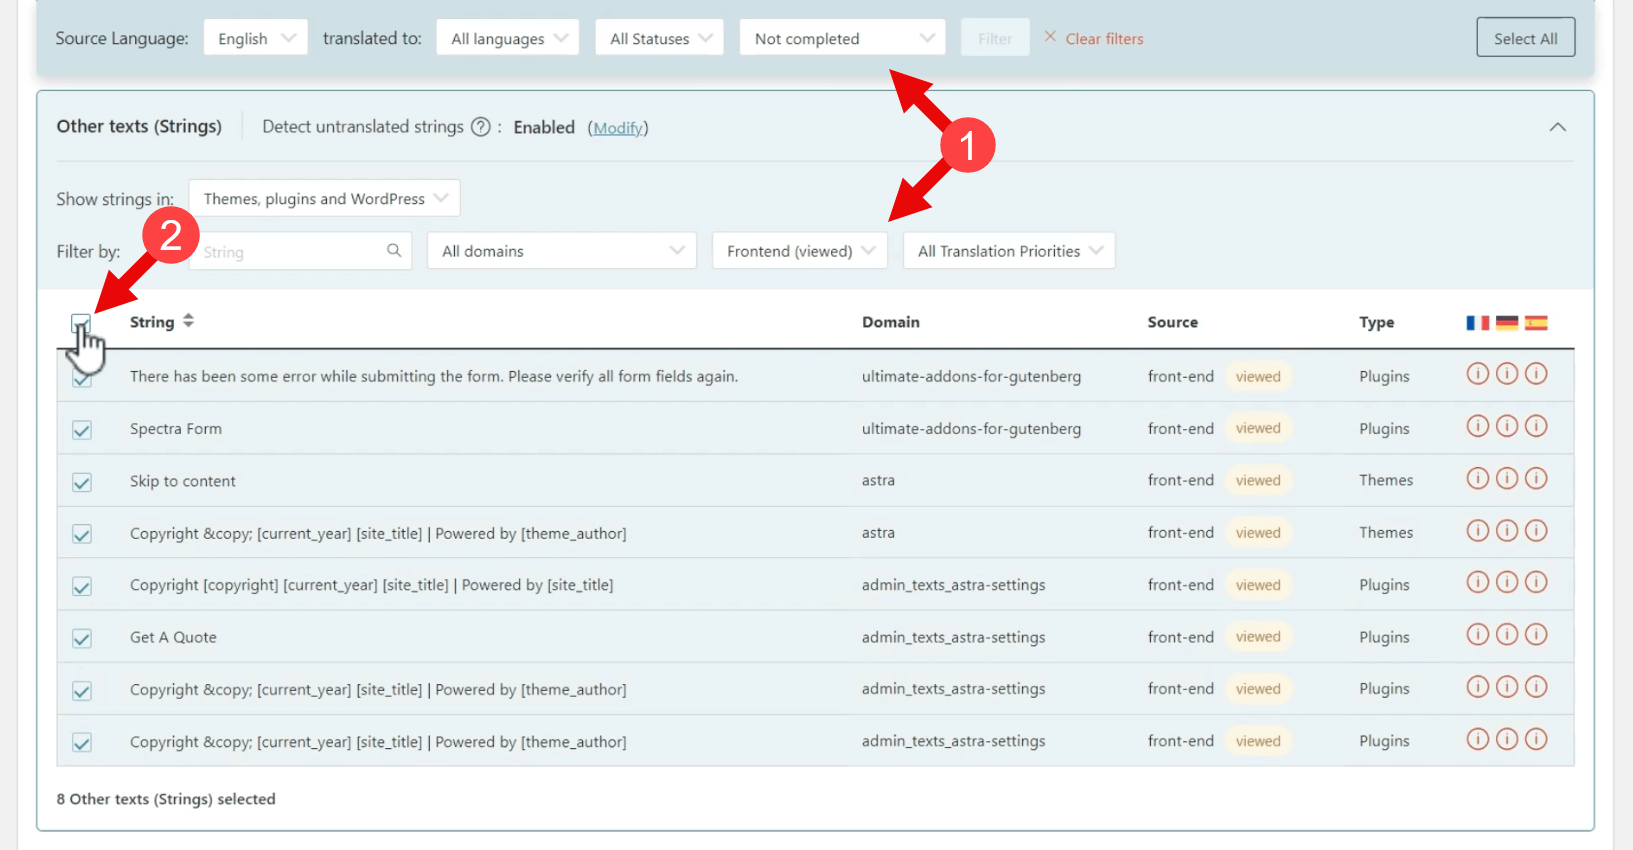1633x850 pixels.
Task: Click German status icon for 'Skip to content'
Action: pyautogui.click(x=1507, y=478)
